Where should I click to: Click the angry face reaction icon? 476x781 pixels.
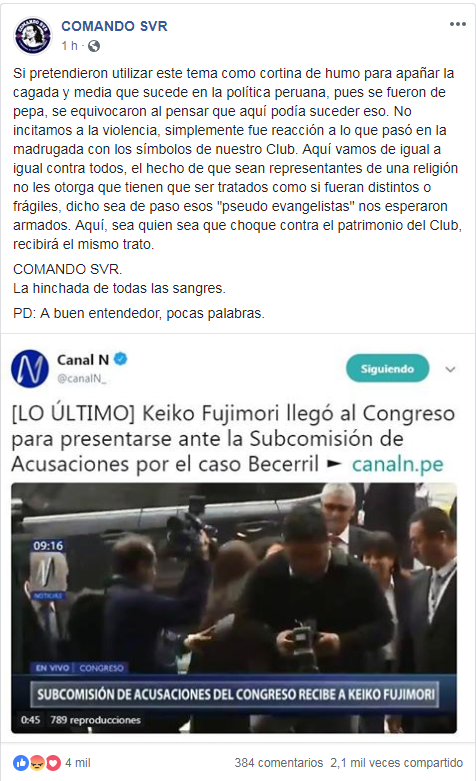tap(37, 763)
